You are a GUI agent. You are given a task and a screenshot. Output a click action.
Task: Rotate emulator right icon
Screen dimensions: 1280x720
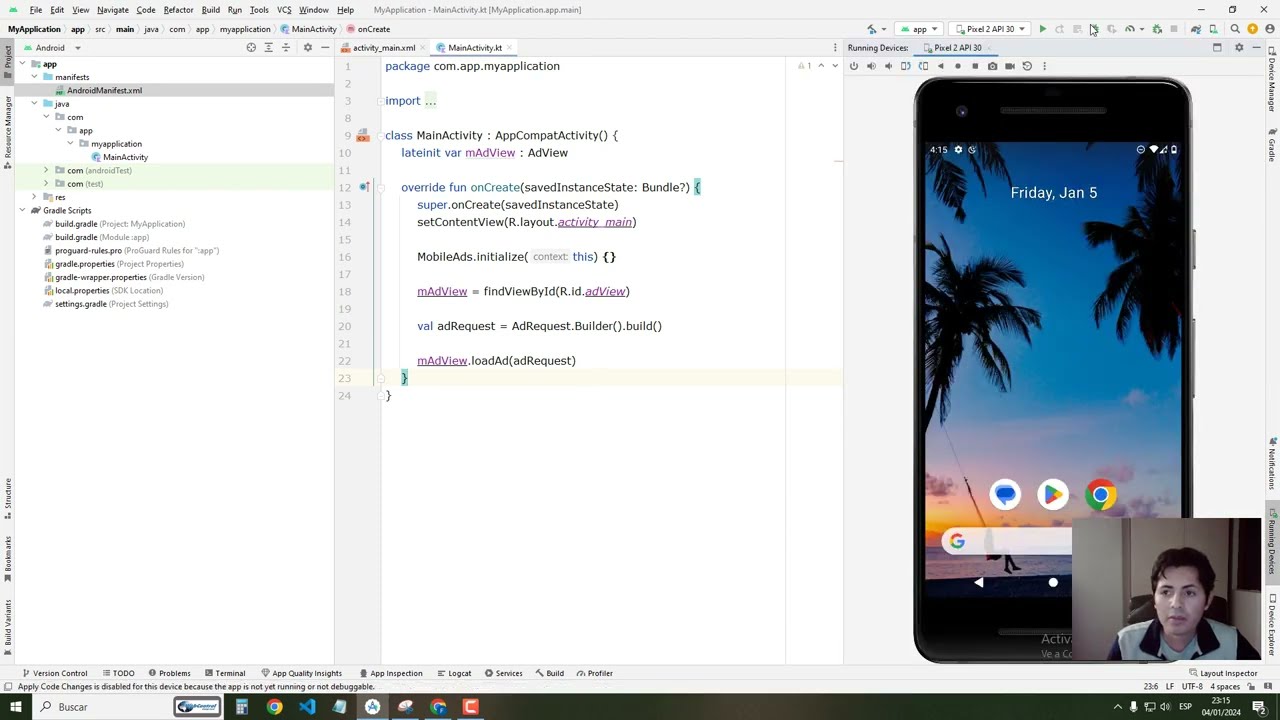click(923, 66)
